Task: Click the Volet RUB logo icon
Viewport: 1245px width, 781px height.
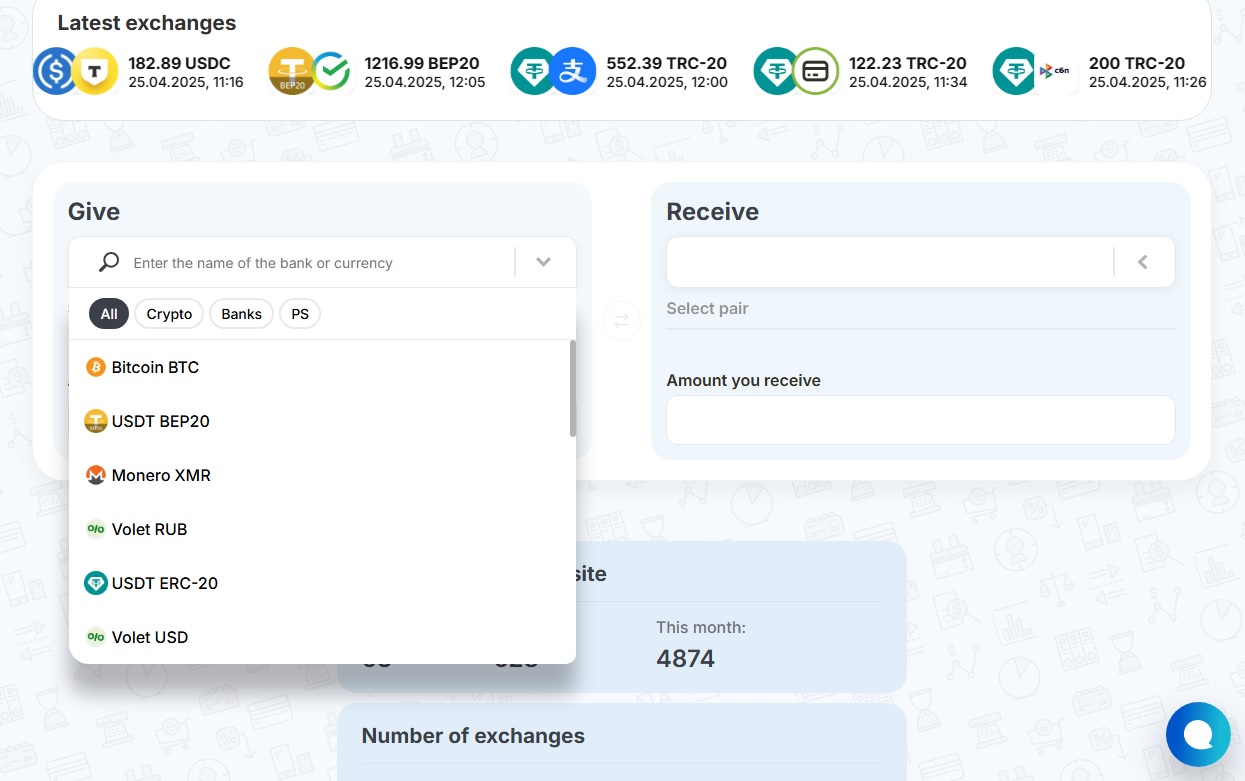Action: (96, 529)
